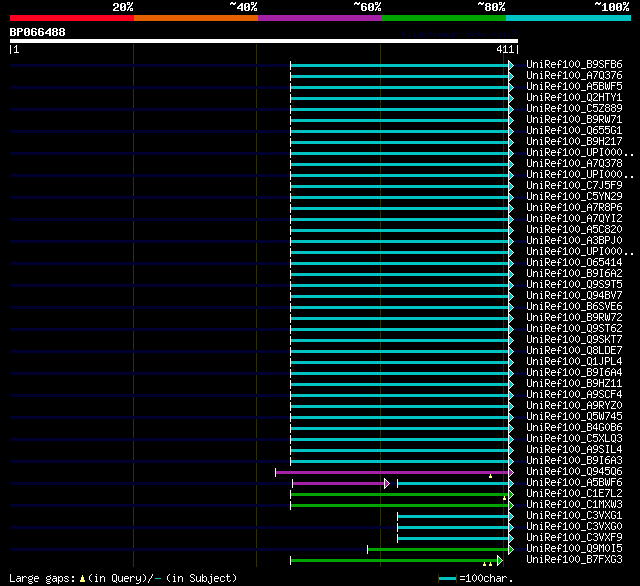The height and width of the screenshot is (586, 640).
Task: Click the purple arrowhead ending Q945Q6 bar
Action: (511, 473)
